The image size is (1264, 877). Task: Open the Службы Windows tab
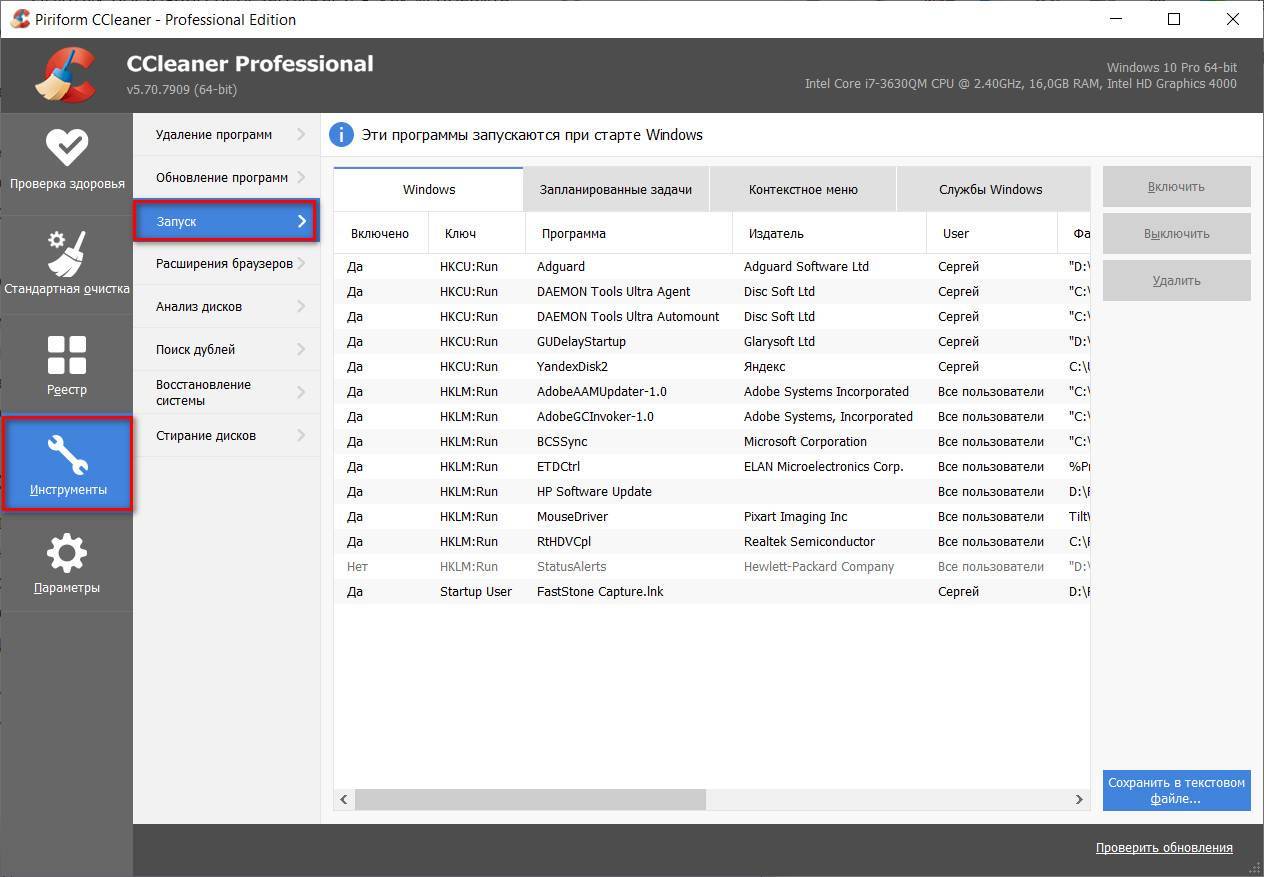tap(990, 190)
